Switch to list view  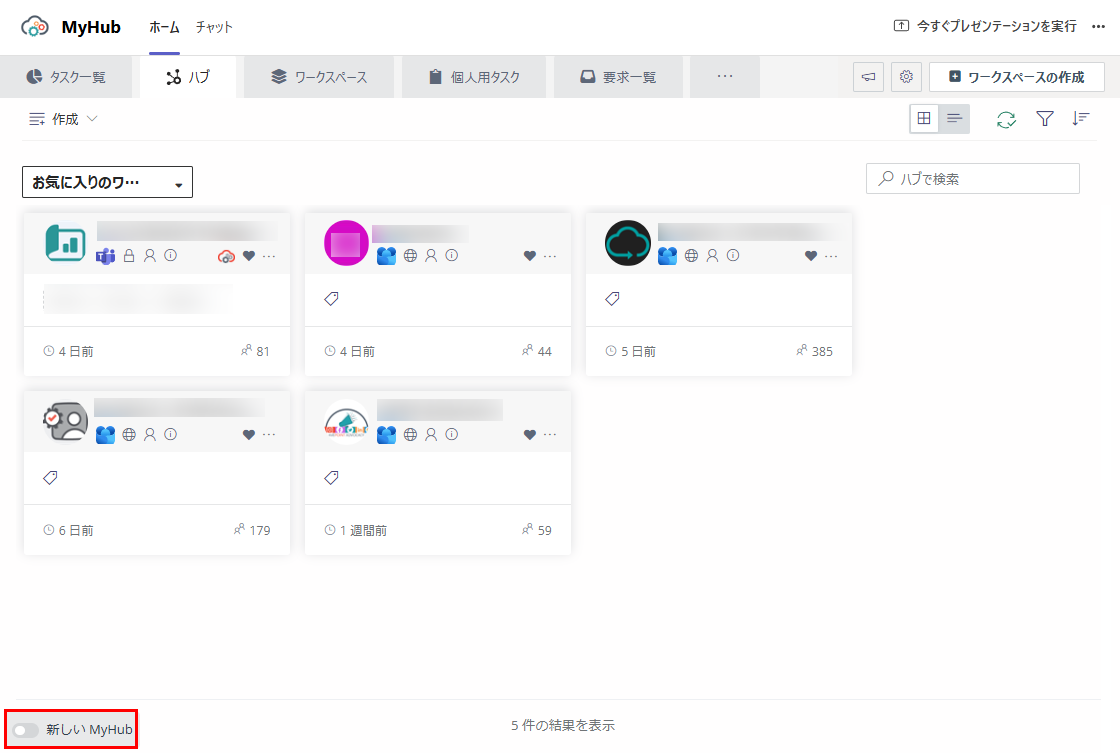(954, 119)
